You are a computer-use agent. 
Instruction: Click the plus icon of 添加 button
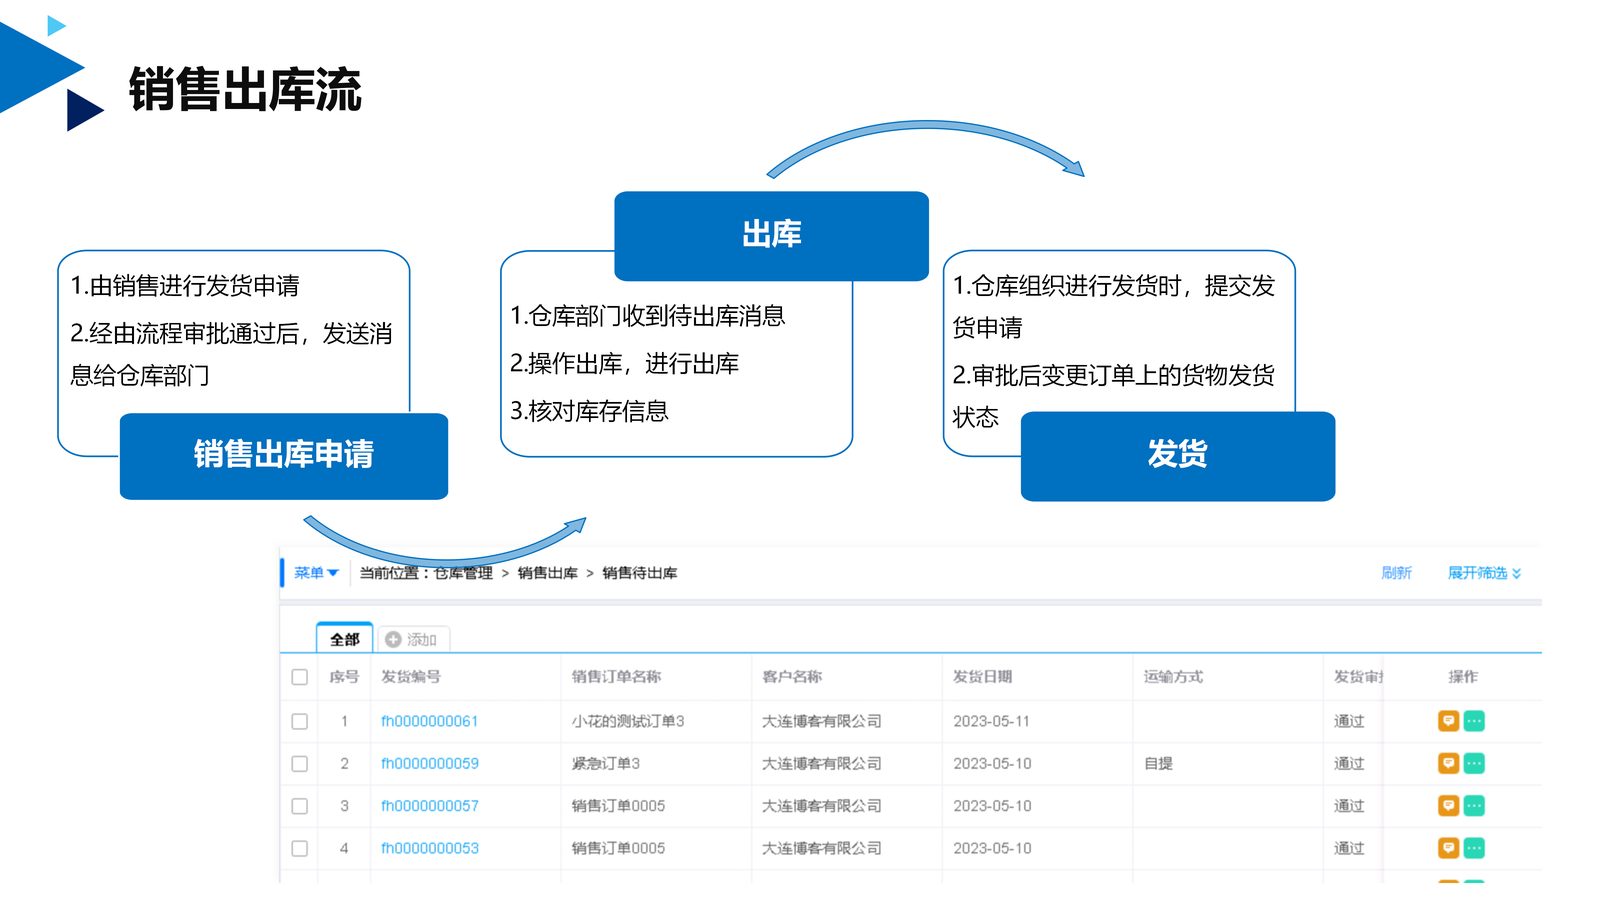pyautogui.click(x=393, y=639)
